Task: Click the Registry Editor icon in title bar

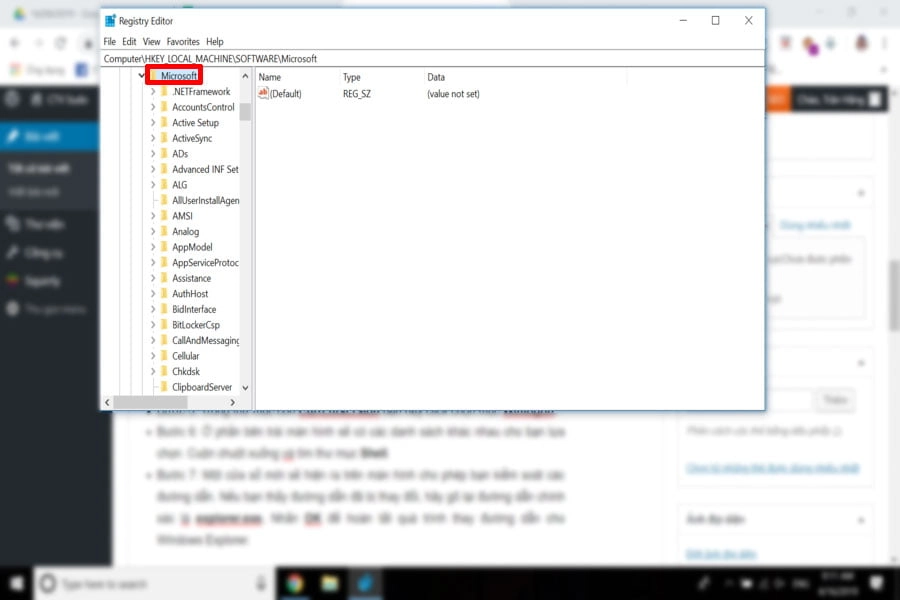Action: pos(110,21)
